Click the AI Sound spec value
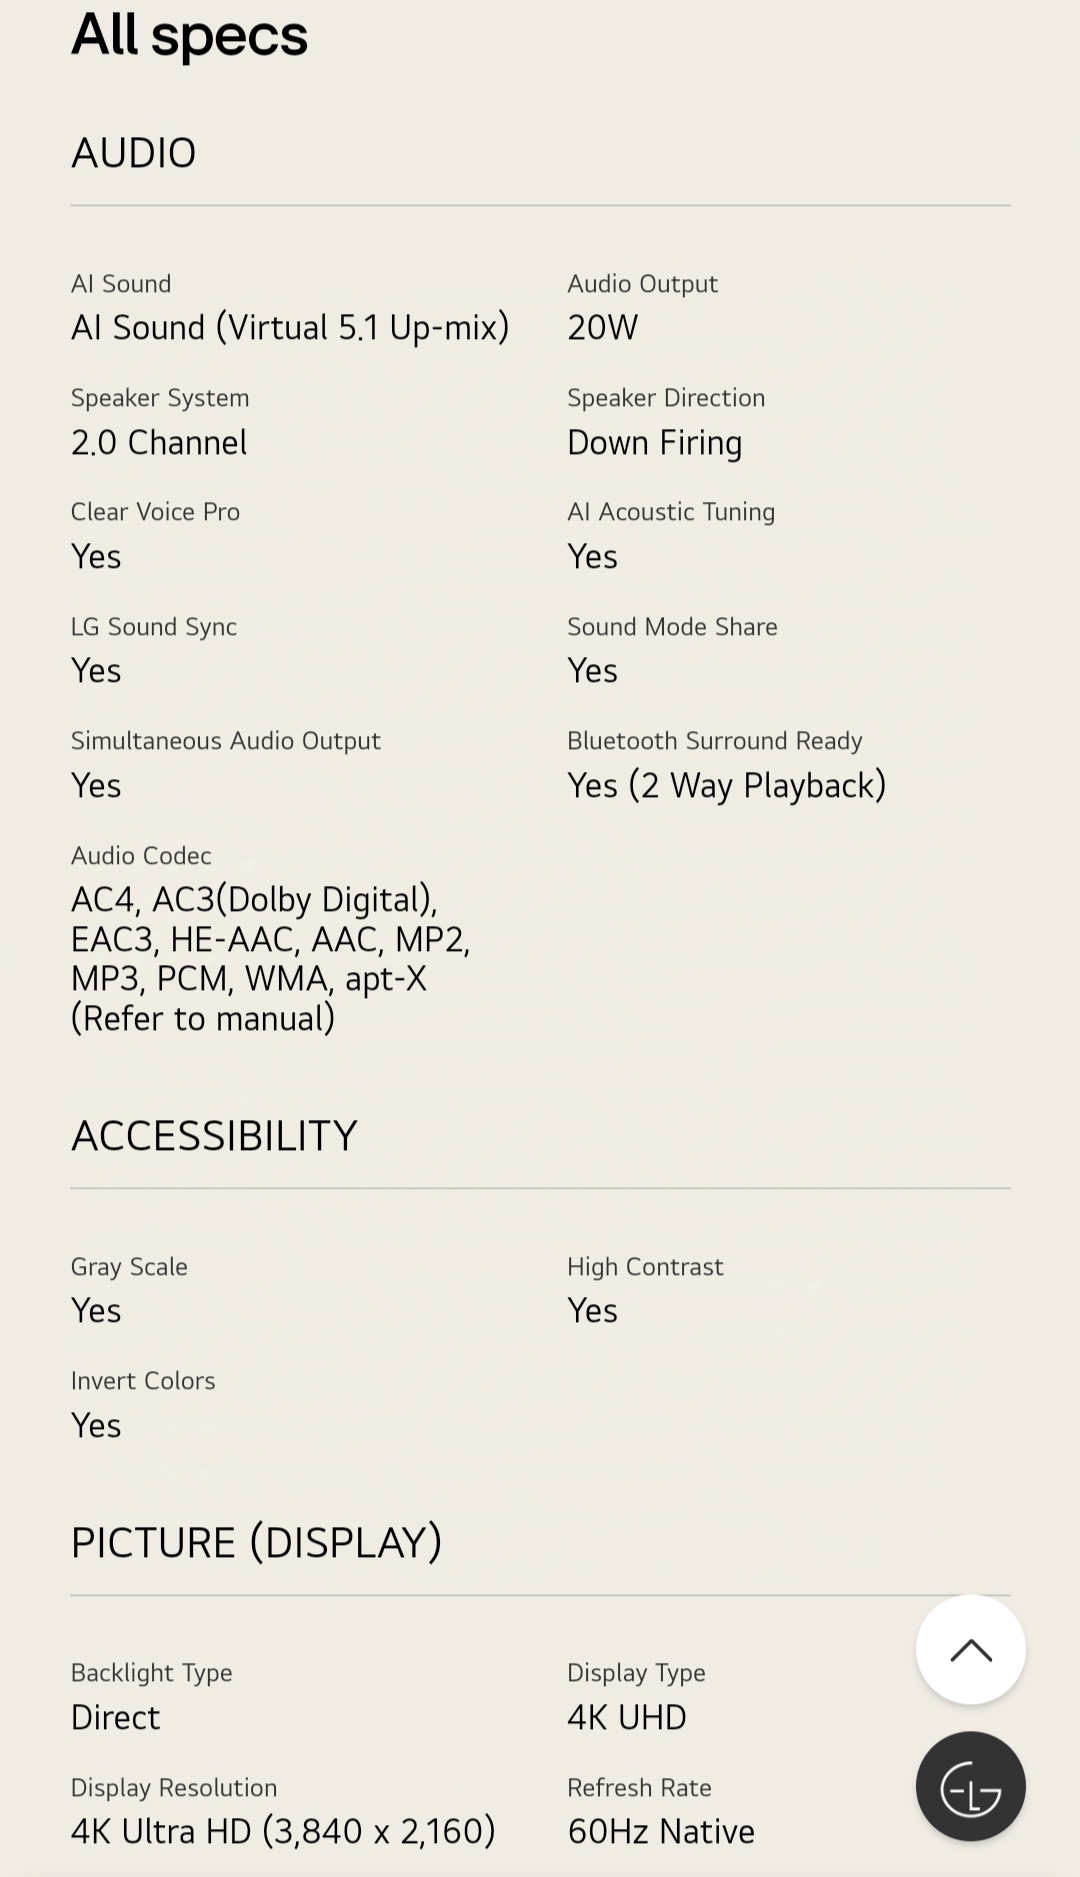Image resolution: width=1080 pixels, height=1877 pixels. pos(290,327)
